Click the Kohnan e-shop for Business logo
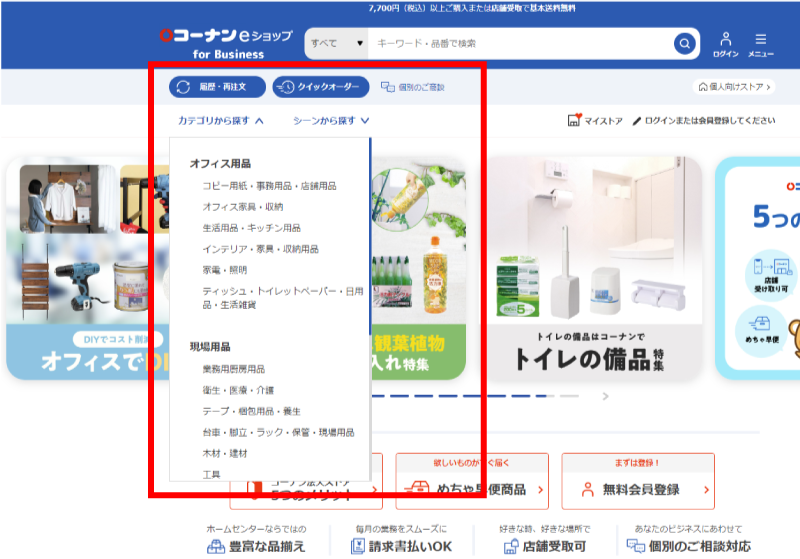The height and width of the screenshot is (559, 800). pyautogui.click(x=225, y=43)
